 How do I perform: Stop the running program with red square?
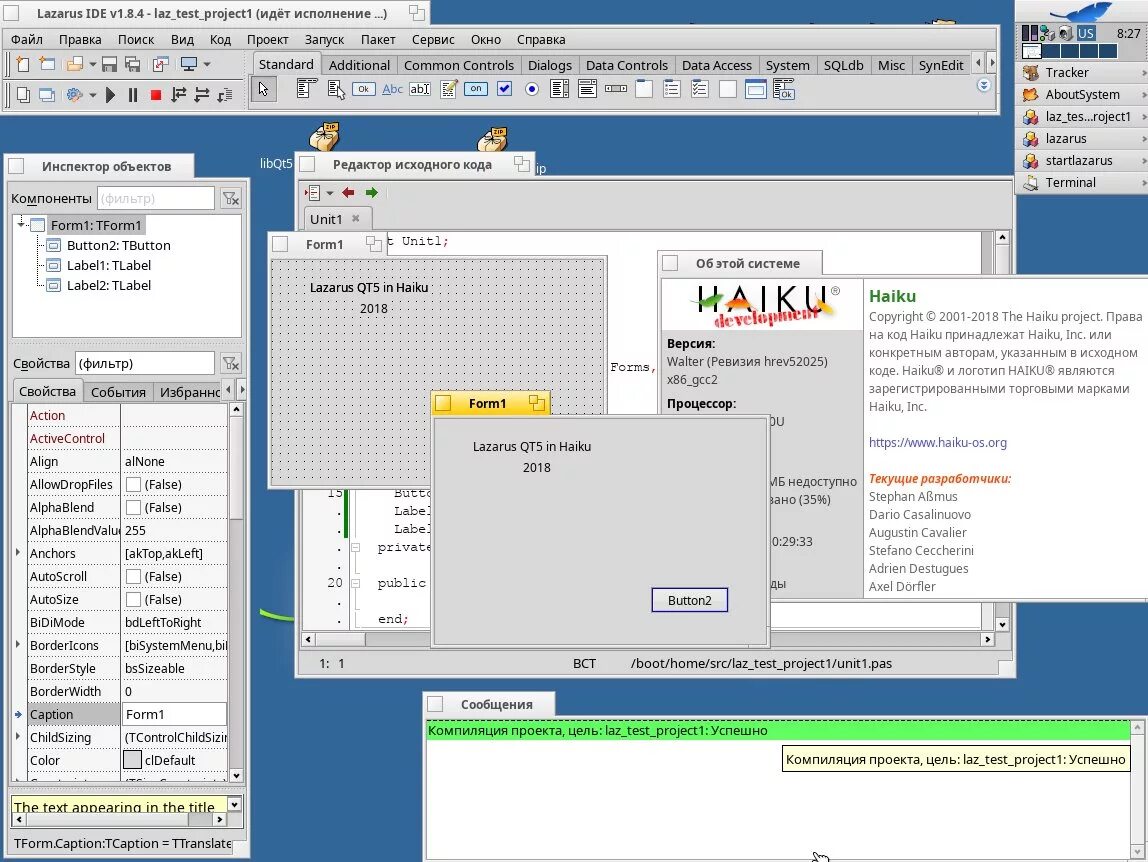click(x=155, y=94)
